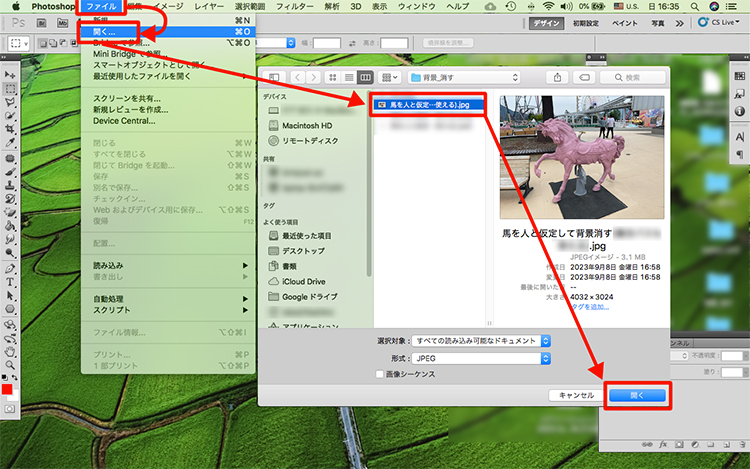
Task: Open the 背景_消す folder path dropdown
Action: coord(464,77)
